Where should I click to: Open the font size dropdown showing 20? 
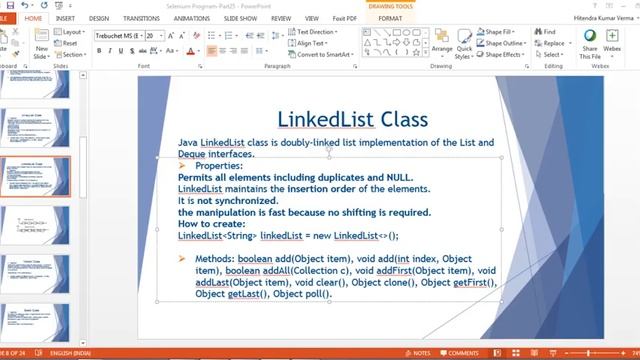[162, 36]
